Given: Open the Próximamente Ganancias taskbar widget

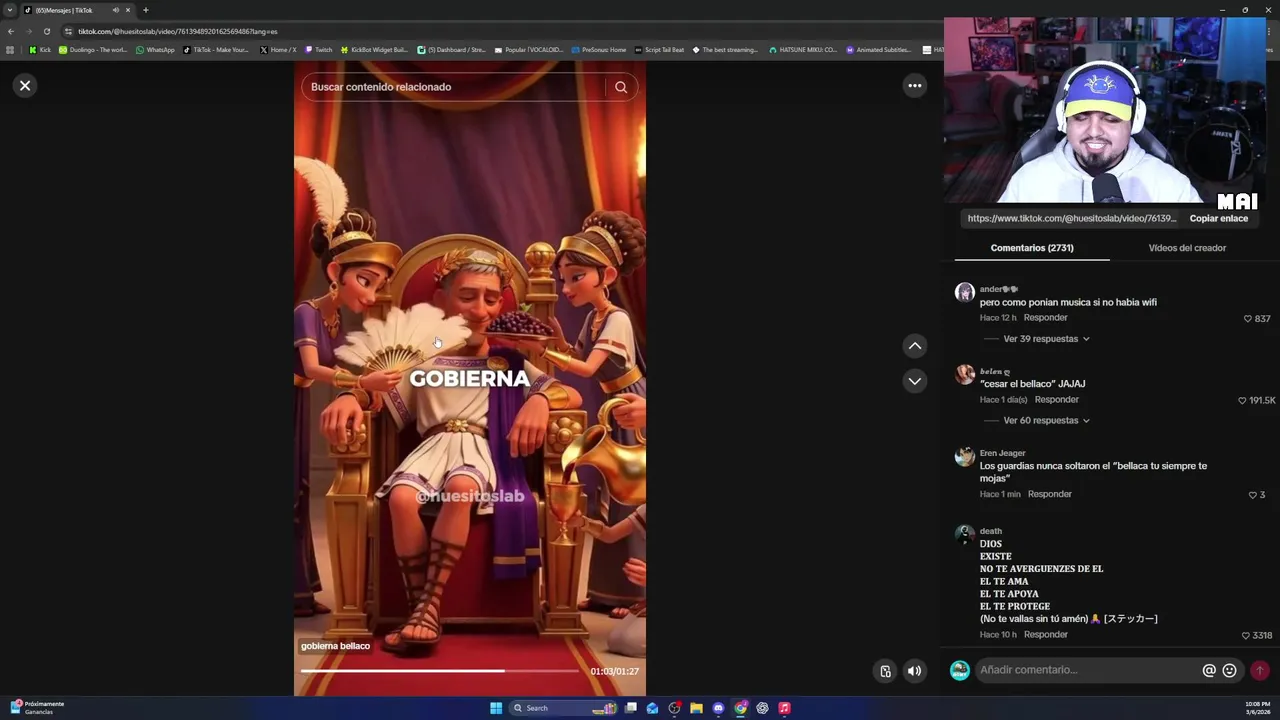Looking at the screenshot, I should click(x=38, y=707).
